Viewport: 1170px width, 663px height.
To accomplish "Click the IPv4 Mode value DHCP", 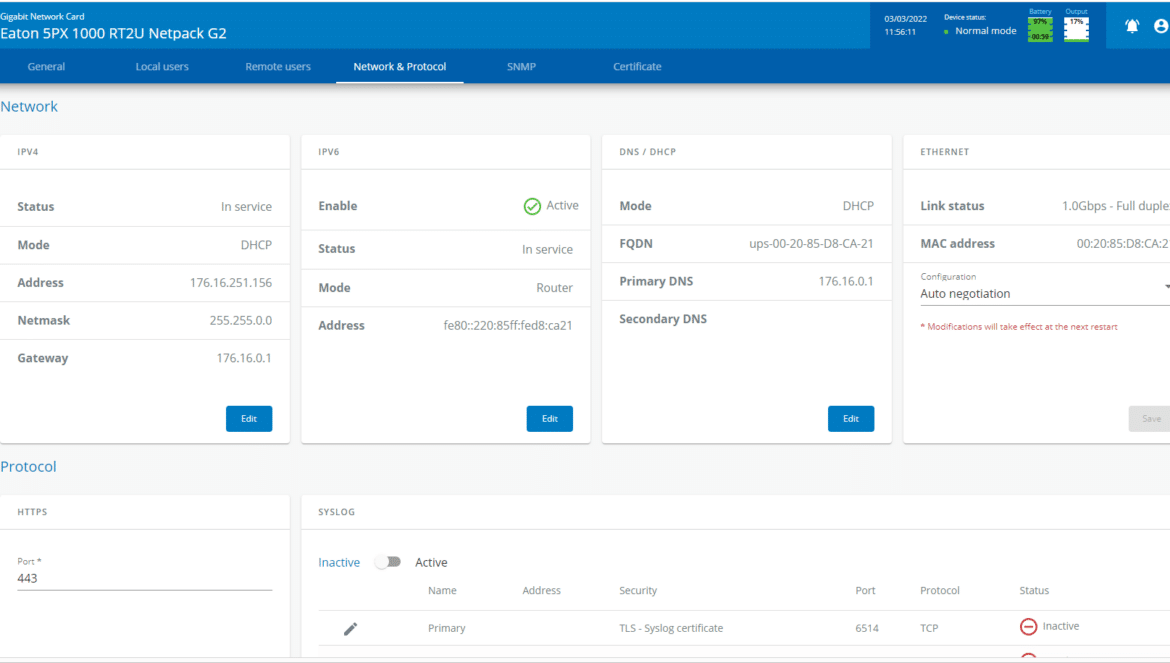I will pos(256,245).
